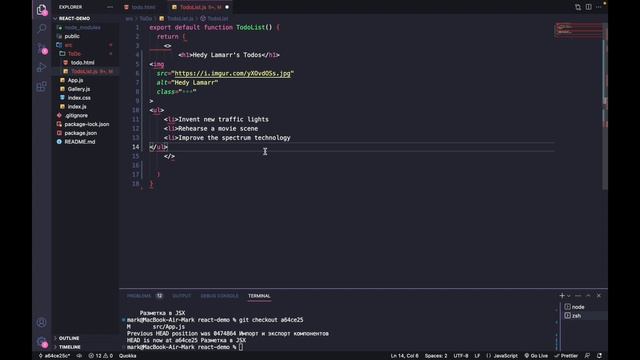This screenshot has width=640, height=360.
Task: Open the Source Control view
Action: click(42, 48)
